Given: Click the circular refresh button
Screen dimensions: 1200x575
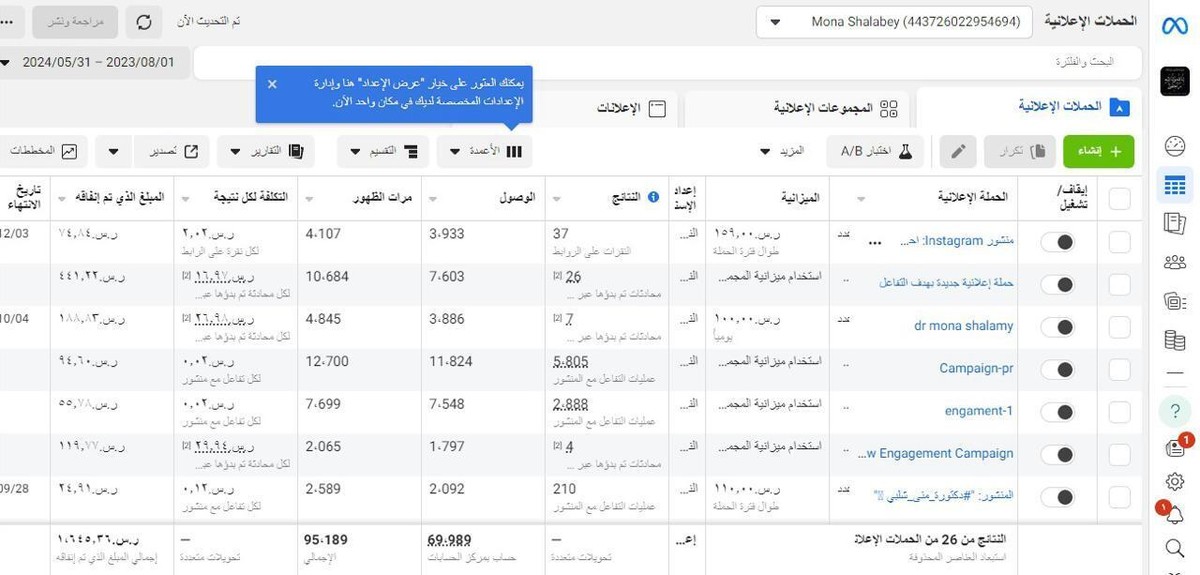Looking at the screenshot, I should coord(143,21).
